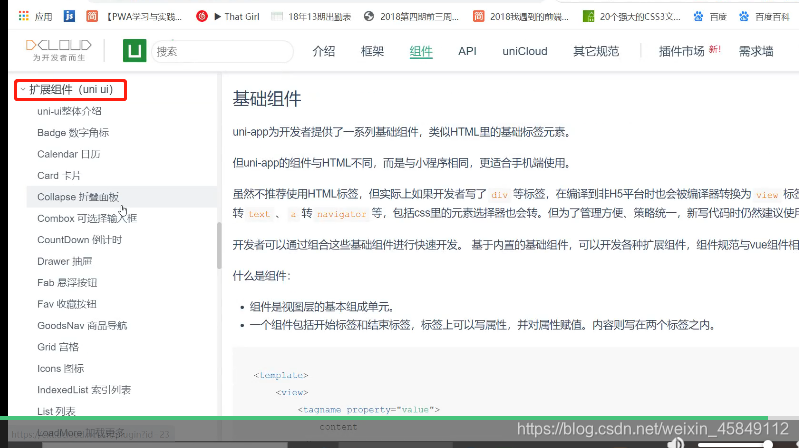799x448 pixels.
Task: Click the DCloud logo
Action: (x=59, y=50)
